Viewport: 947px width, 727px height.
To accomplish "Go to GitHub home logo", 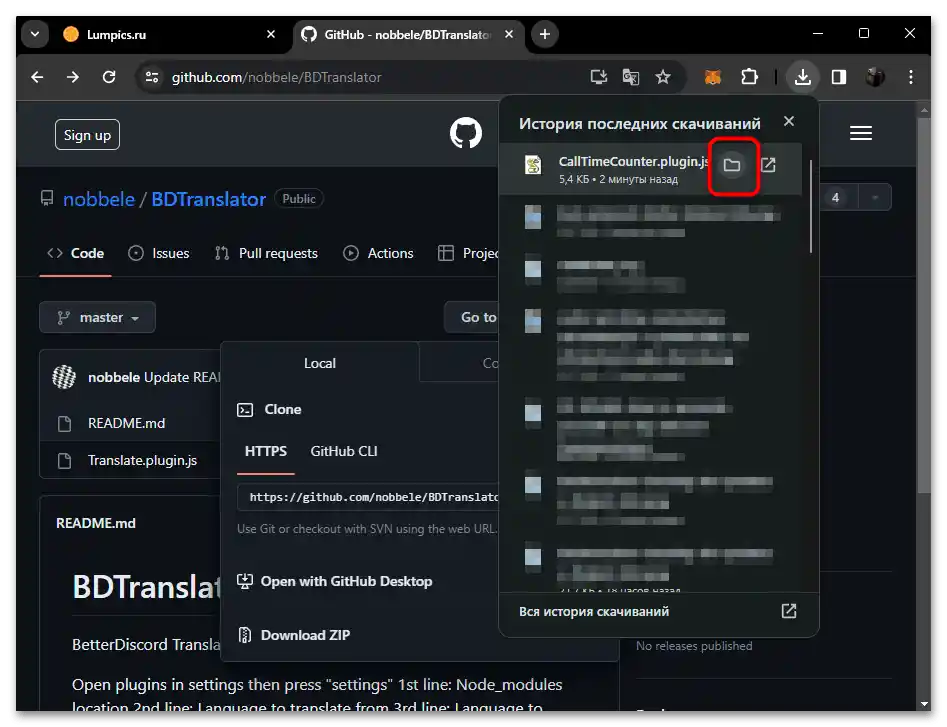I will 466,133.
